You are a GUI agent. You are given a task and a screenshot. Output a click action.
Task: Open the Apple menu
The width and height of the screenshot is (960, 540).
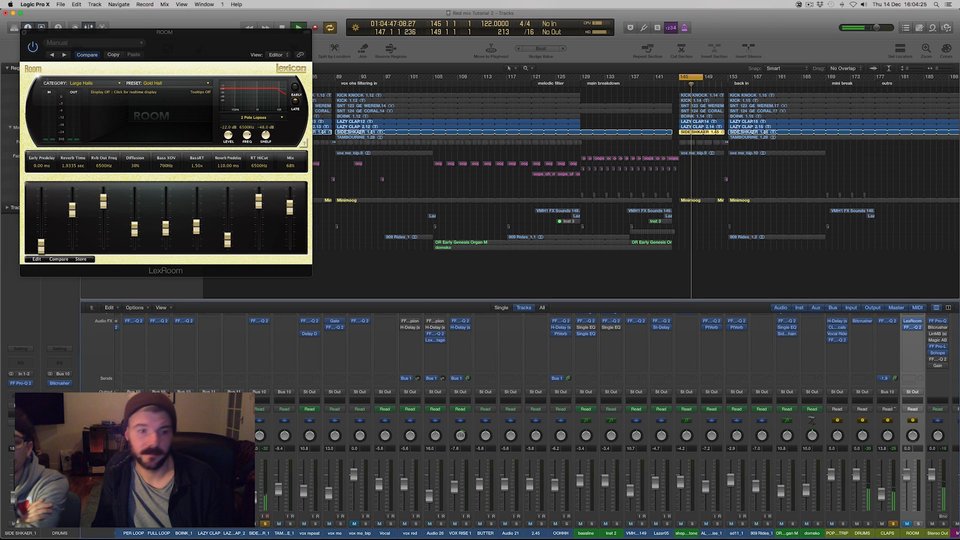10,4
